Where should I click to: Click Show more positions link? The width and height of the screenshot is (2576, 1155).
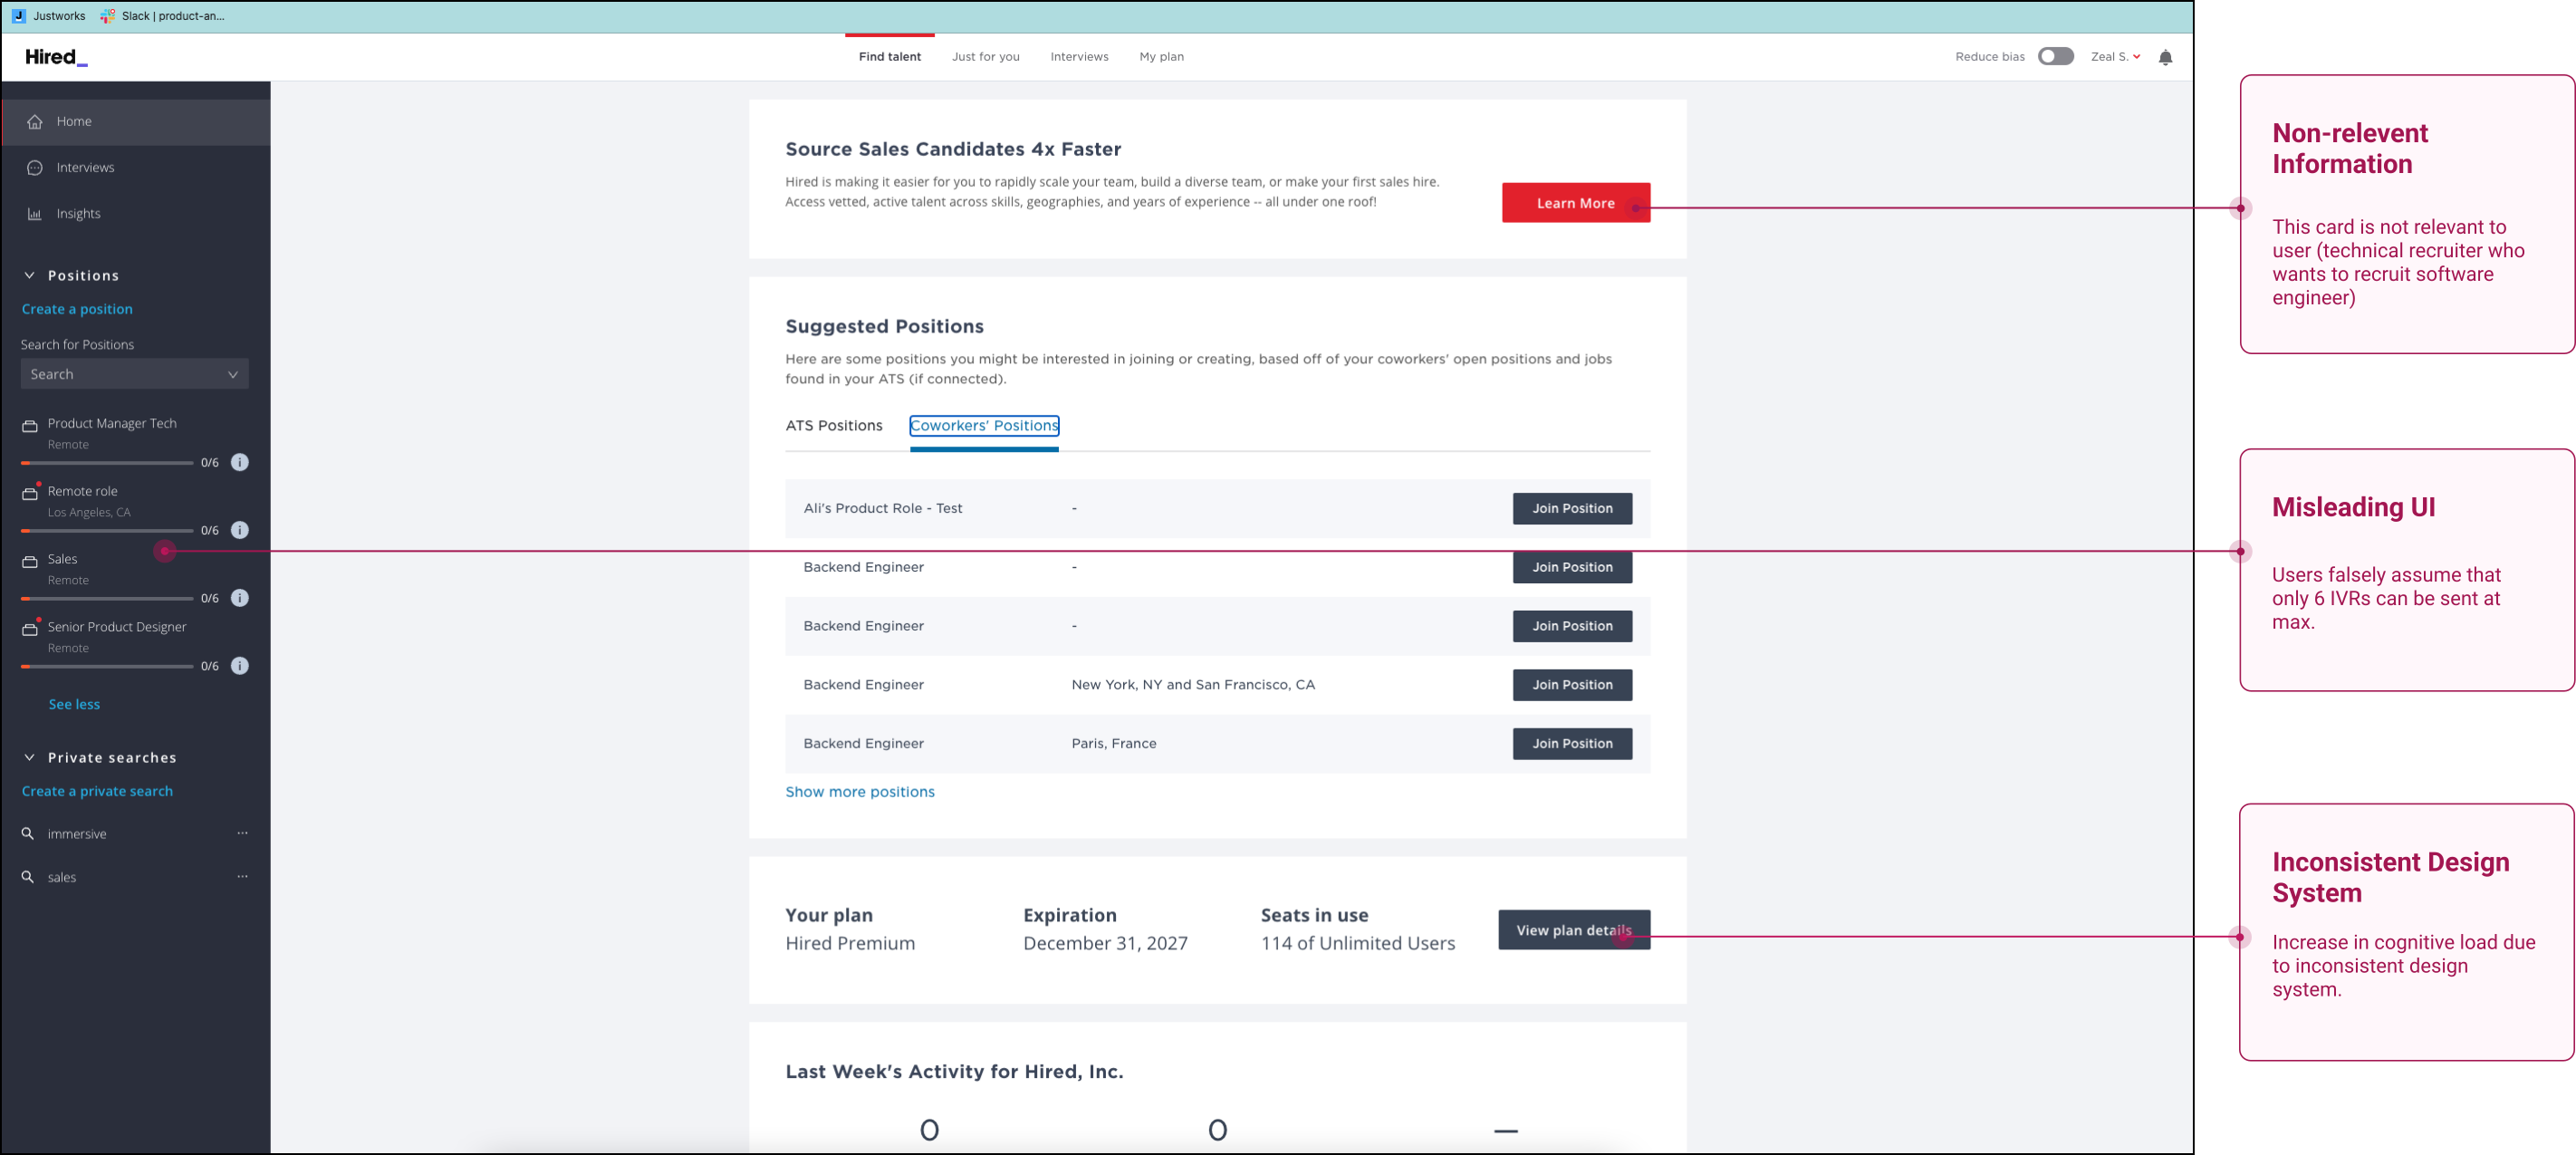point(859,791)
